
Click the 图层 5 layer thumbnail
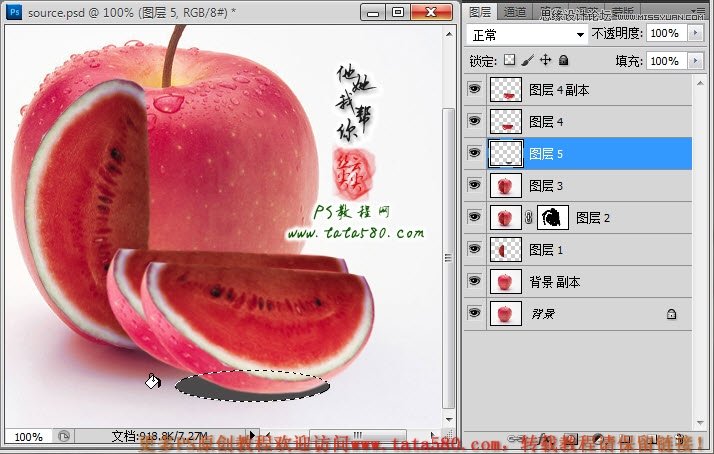point(505,153)
